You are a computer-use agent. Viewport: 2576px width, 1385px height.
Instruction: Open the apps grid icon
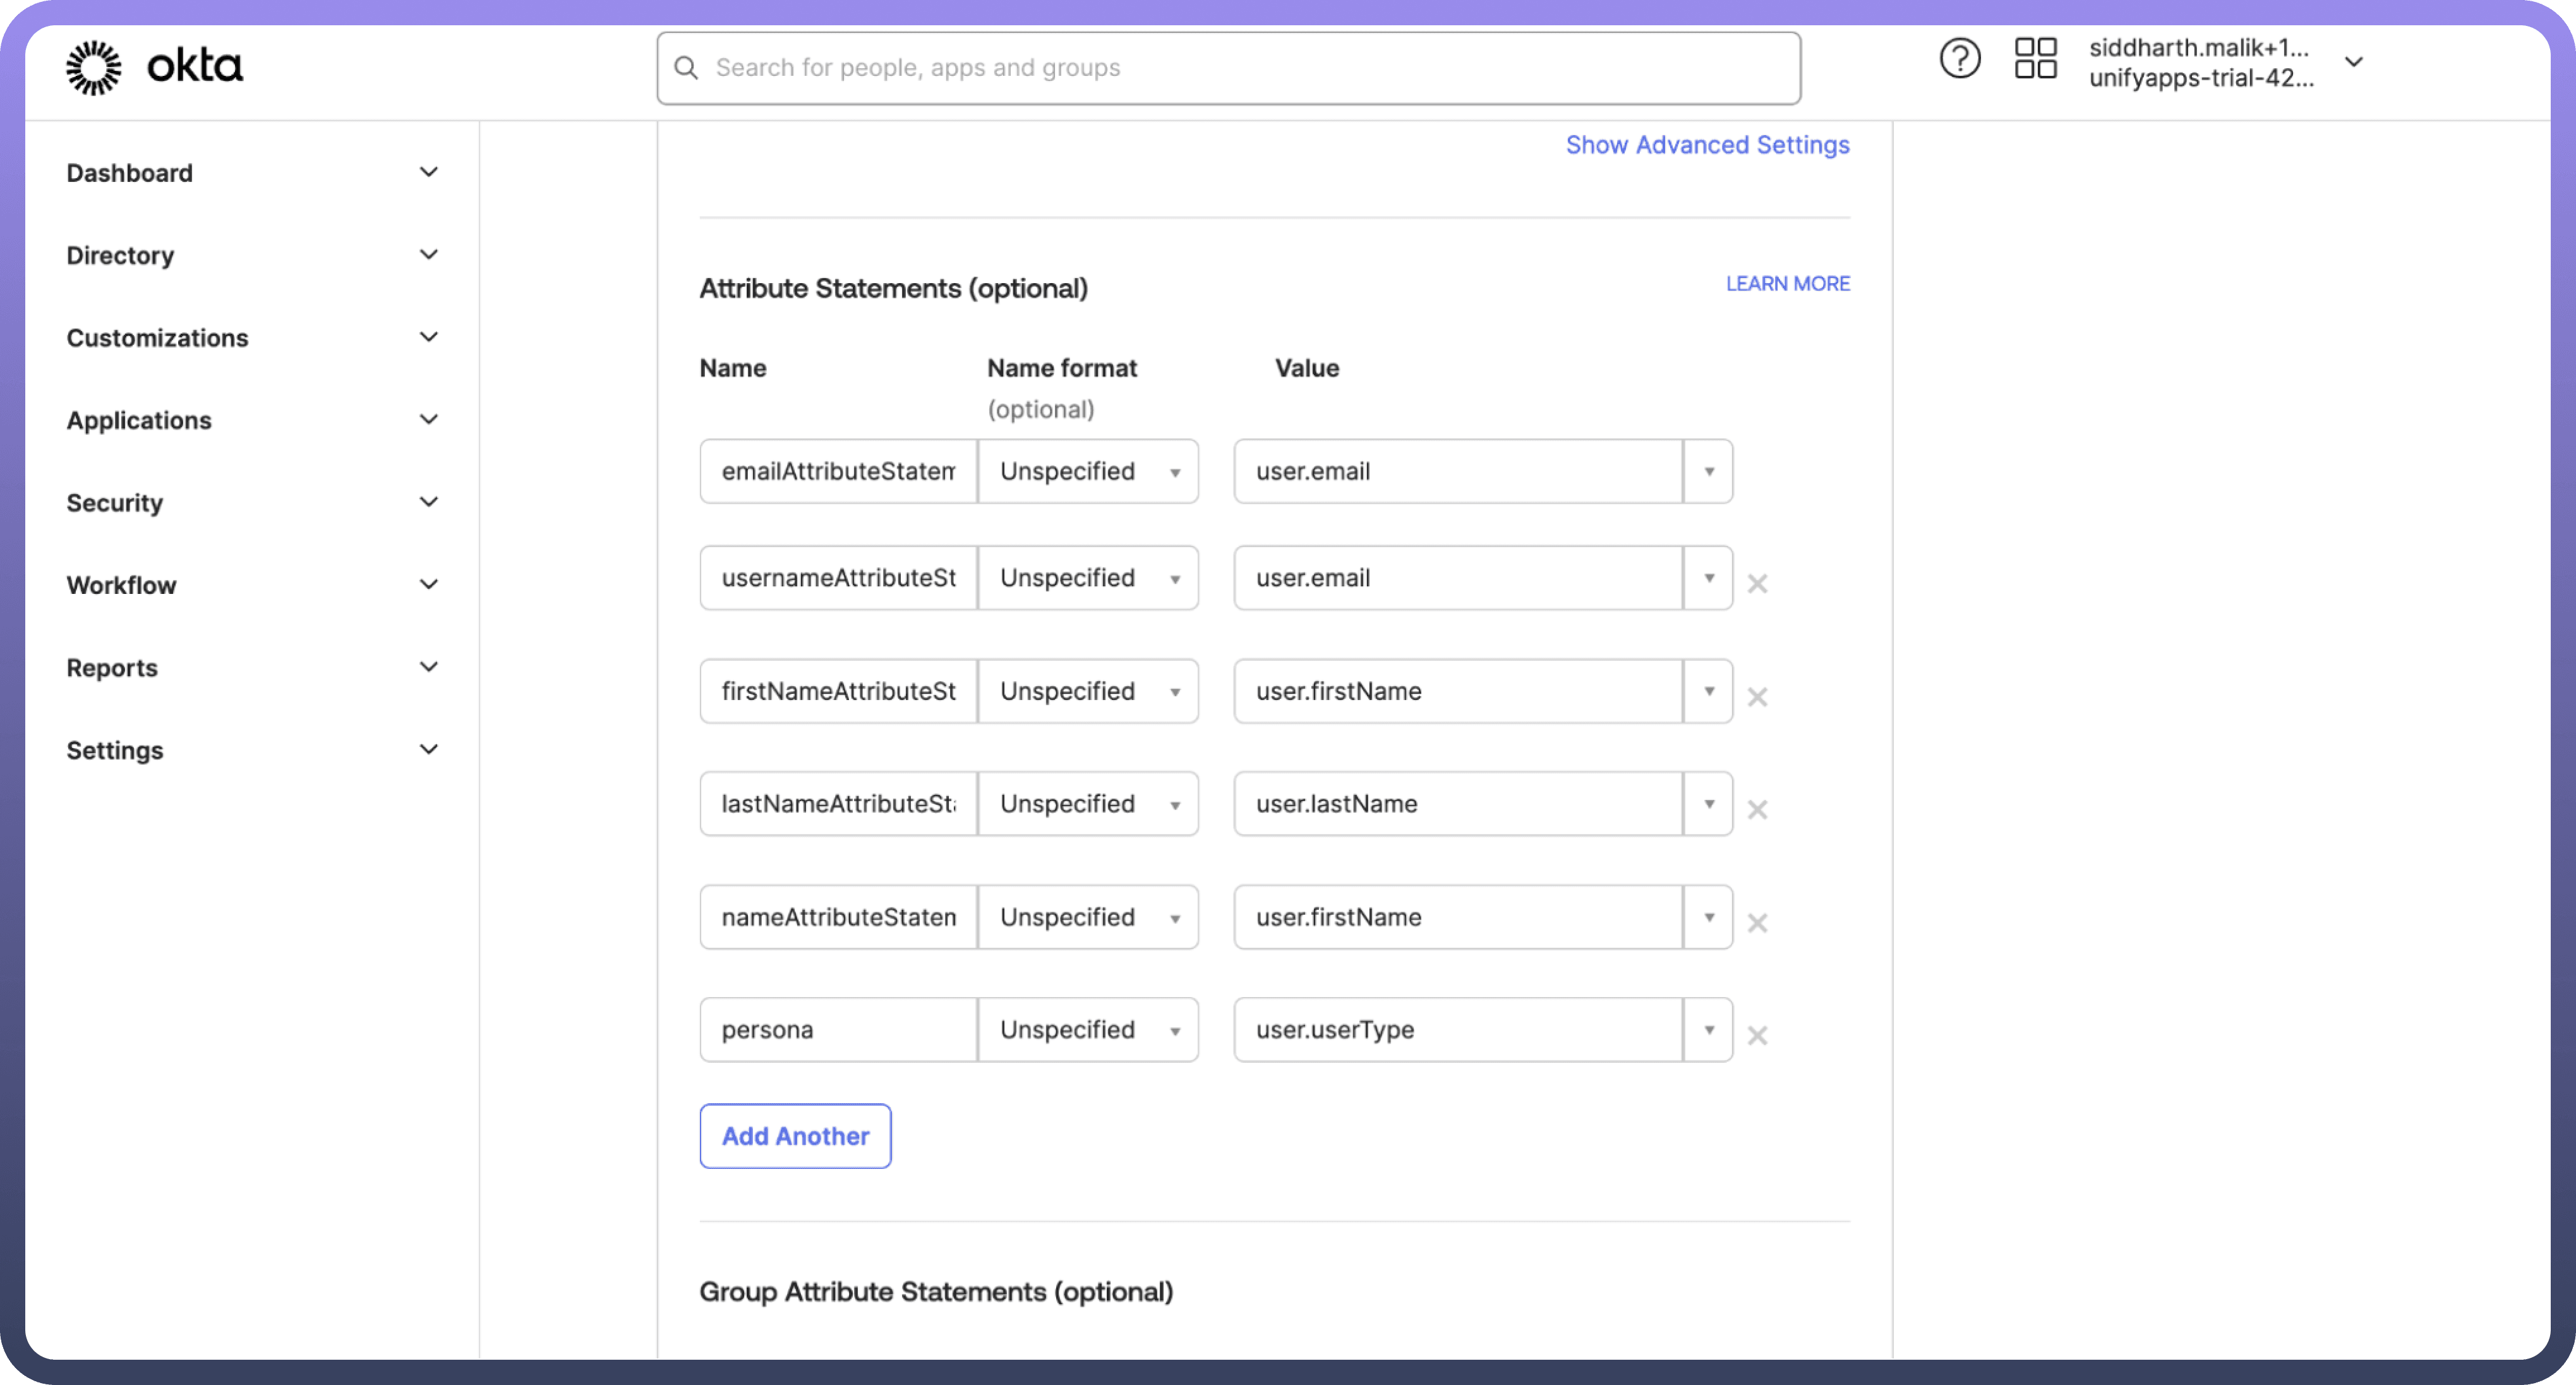tap(2035, 59)
